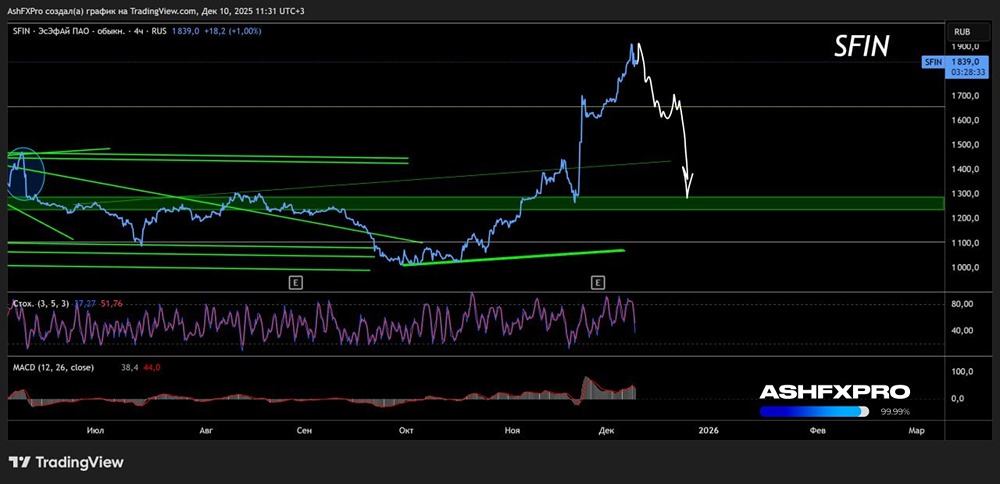Open the MACD (12, 26, close) indicator legend
The height and width of the screenshot is (484, 1000).
[52, 367]
